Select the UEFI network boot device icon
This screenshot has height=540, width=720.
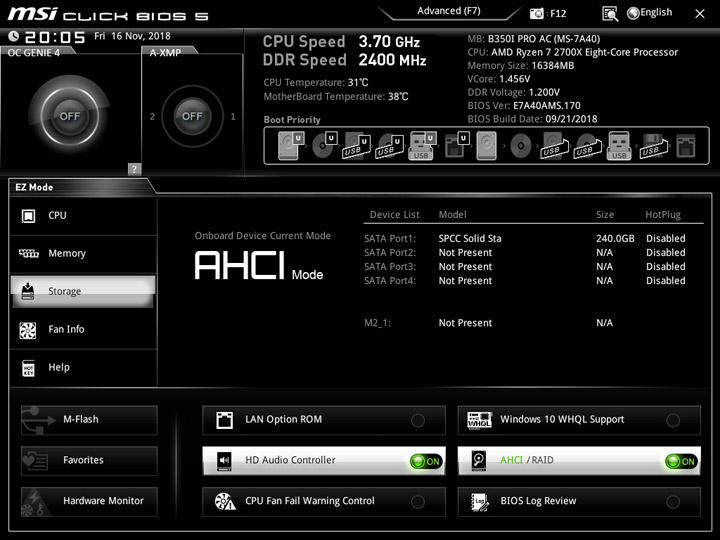pyautogui.click(x=456, y=146)
